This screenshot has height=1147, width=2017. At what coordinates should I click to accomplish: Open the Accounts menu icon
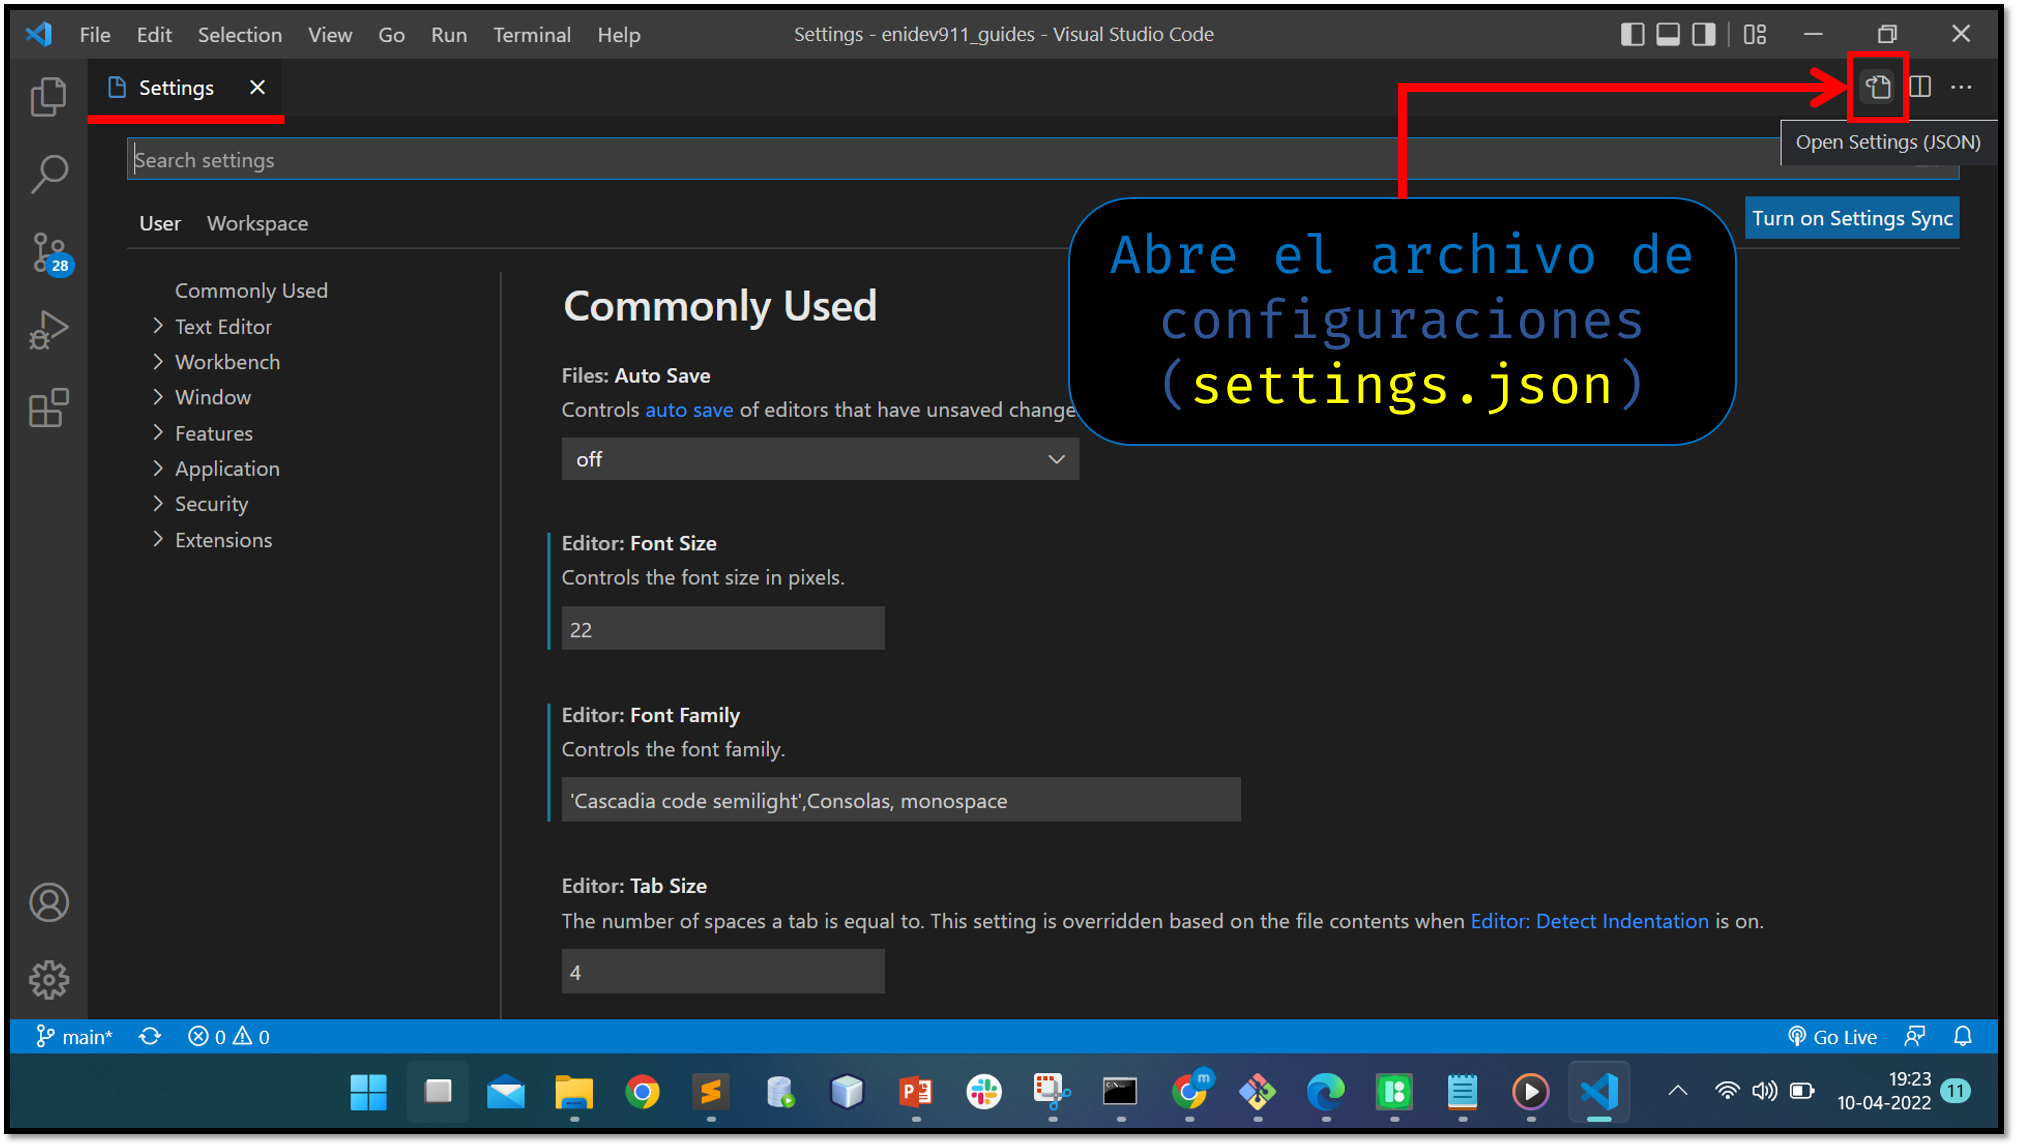(x=48, y=903)
